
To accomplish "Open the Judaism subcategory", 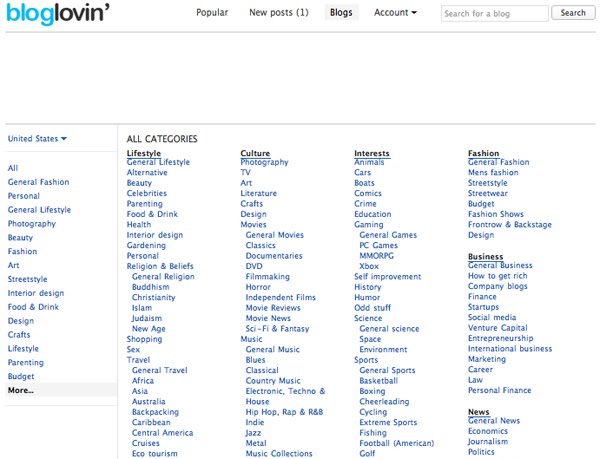I will (x=147, y=318).
